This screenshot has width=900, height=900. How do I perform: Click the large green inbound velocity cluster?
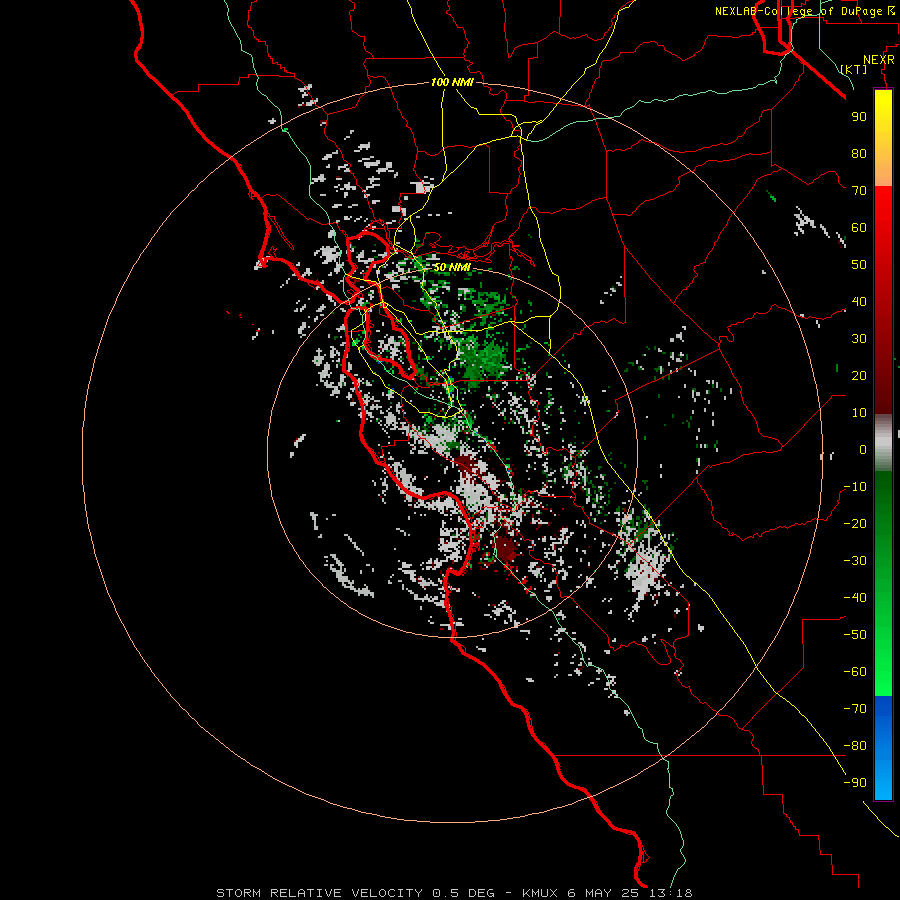click(484, 359)
